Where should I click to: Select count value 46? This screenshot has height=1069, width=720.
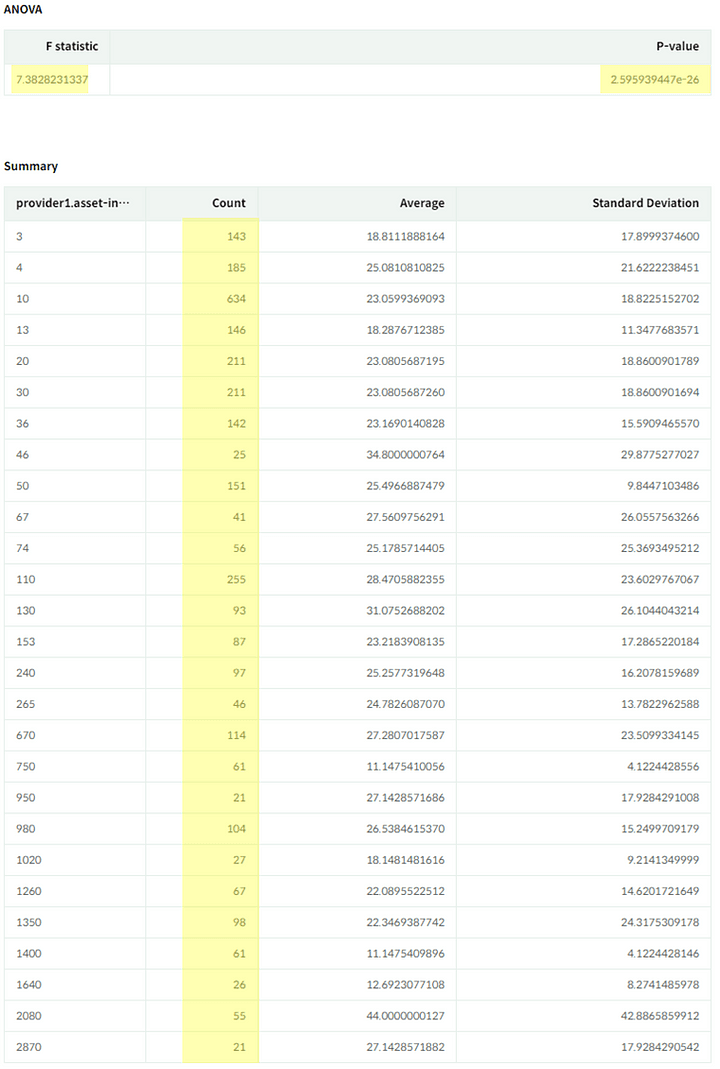click(239, 704)
